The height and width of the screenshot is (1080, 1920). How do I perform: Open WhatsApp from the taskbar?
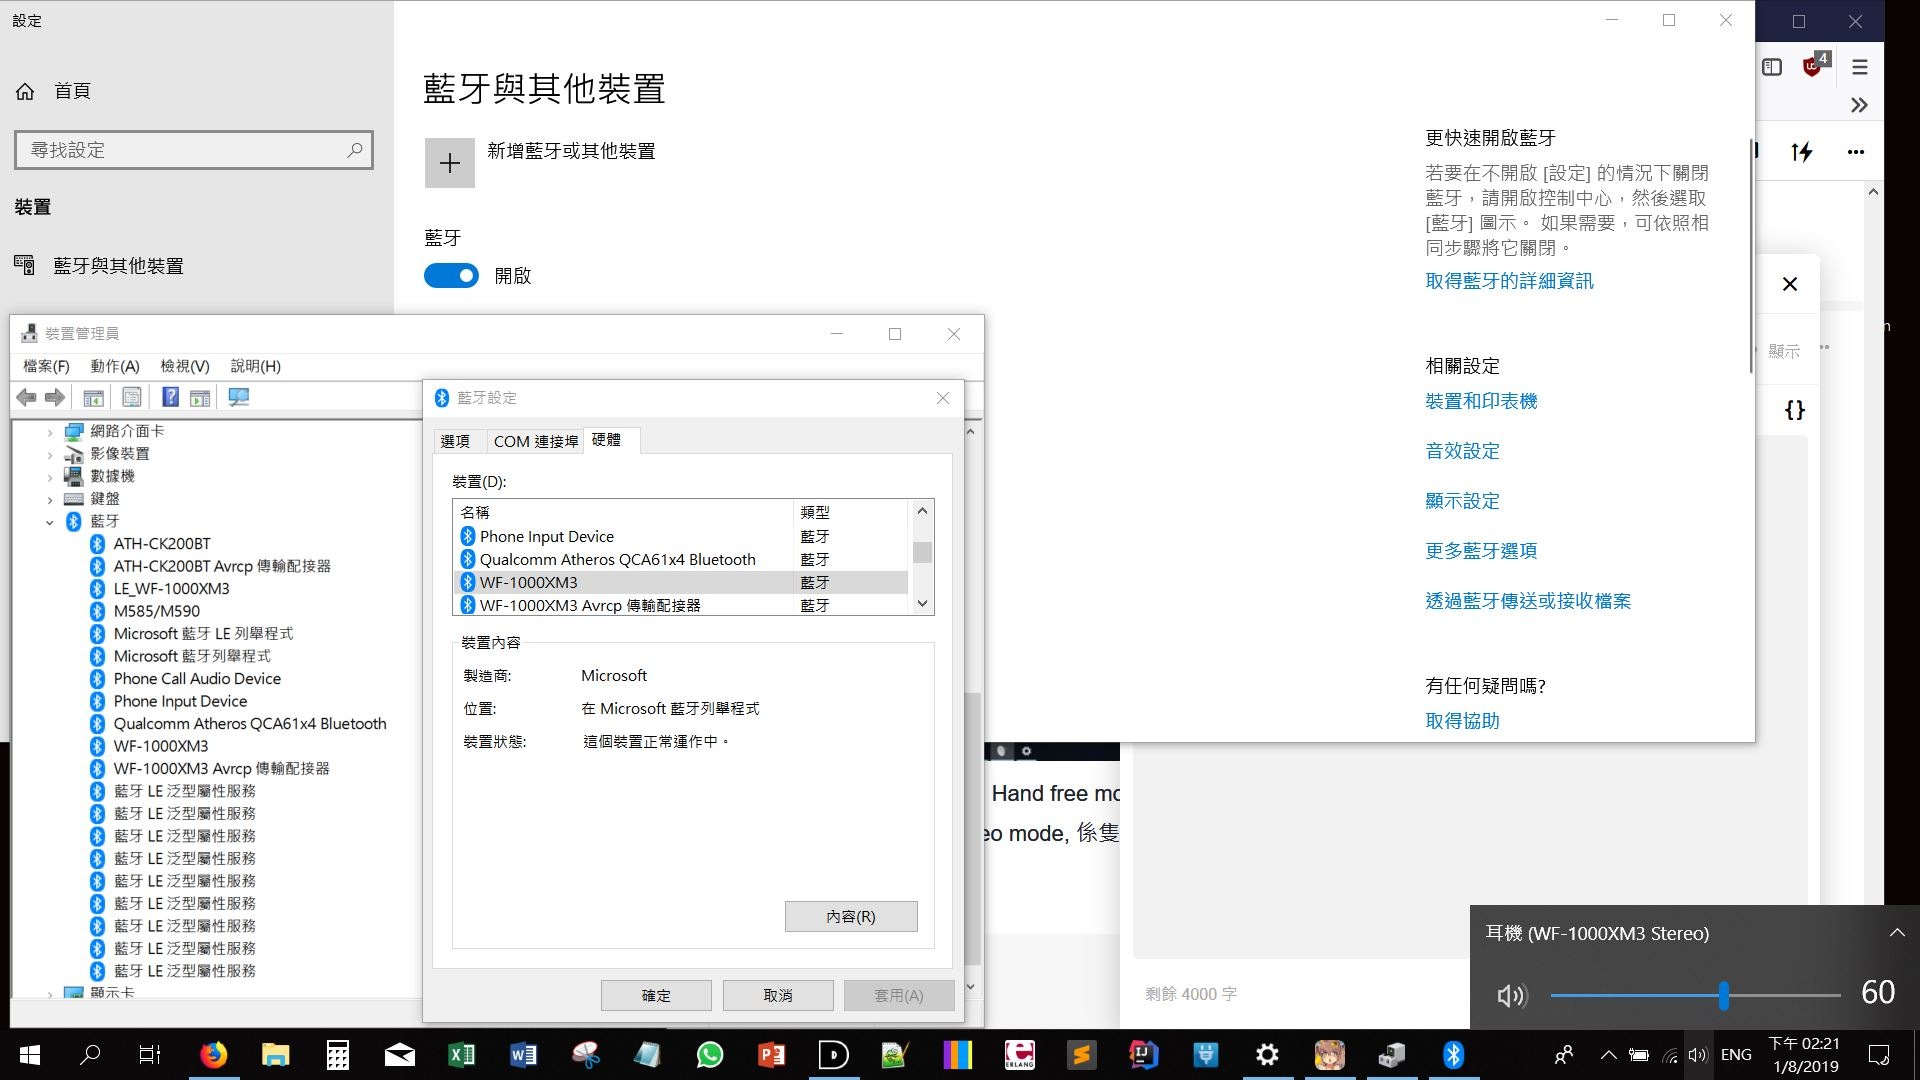click(710, 1055)
